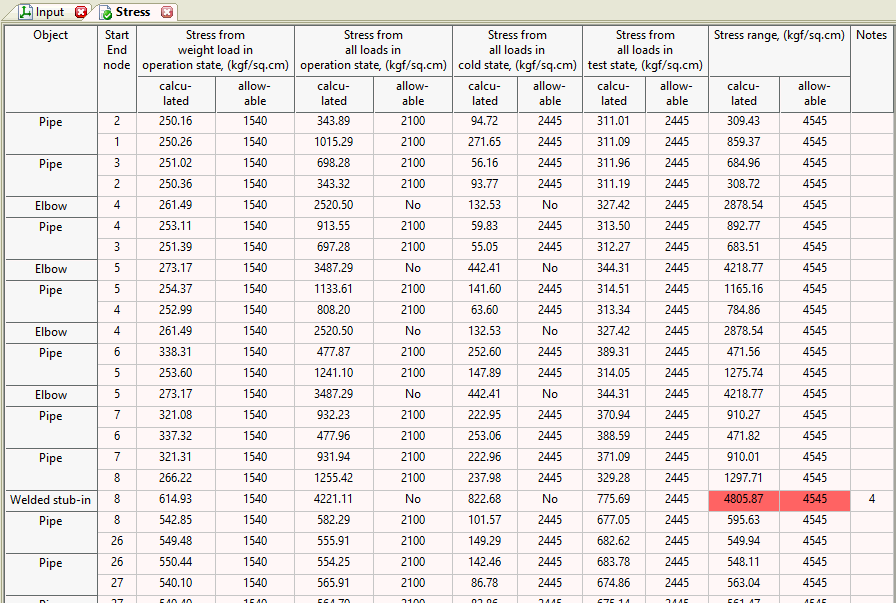Click the Stress tab document icon

(x=106, y=12)
